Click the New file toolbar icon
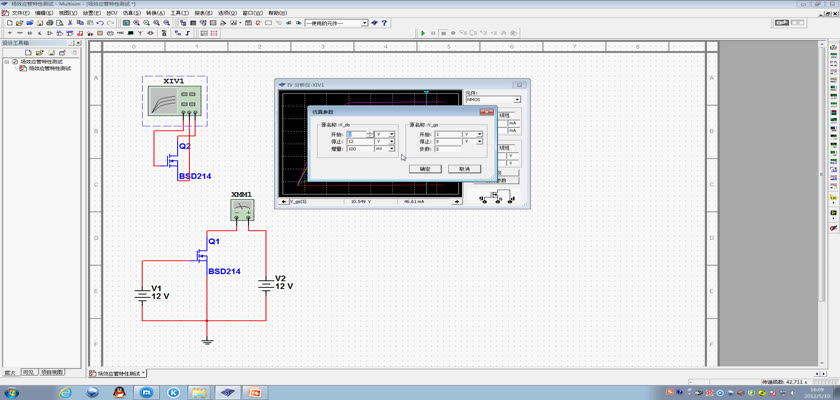Image resolution: width=840 pixels, height=400 pixels. coord(9,23)
